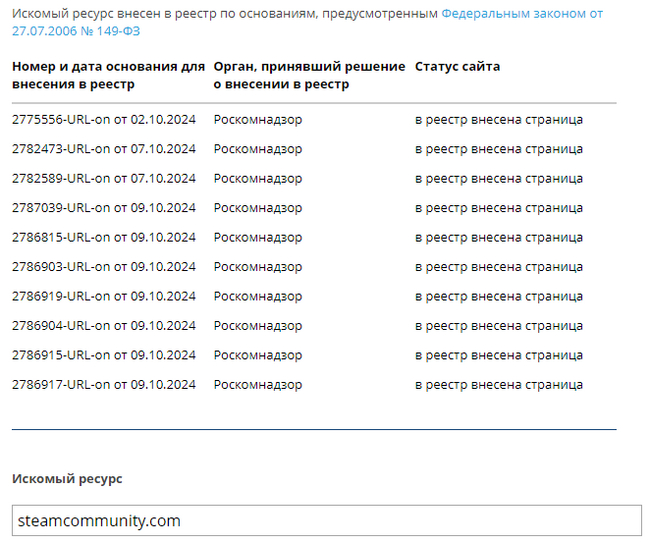Select entry 2786917-URL-on from 09.10.2024
This screenshot has height=543, width=650.
(x=104, y=385)
